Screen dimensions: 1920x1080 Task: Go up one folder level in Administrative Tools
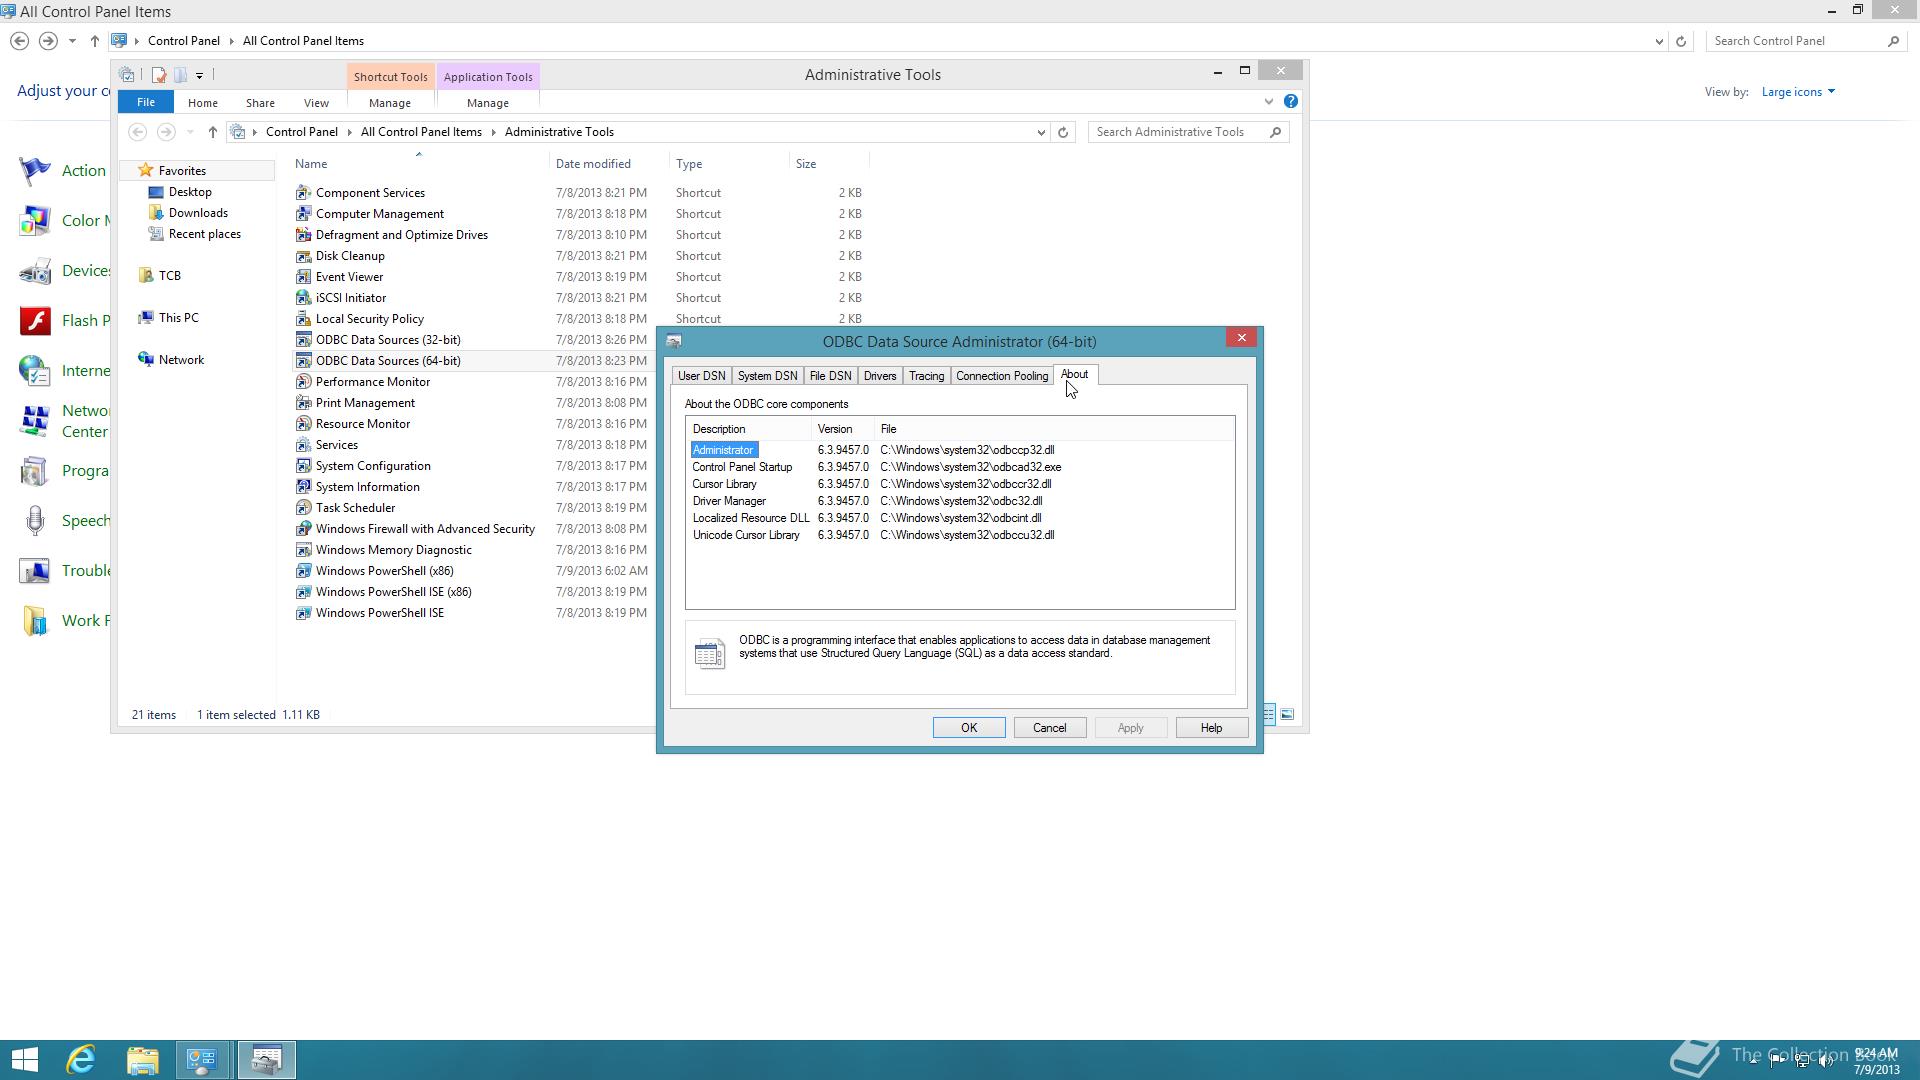(x=212, y=132)
